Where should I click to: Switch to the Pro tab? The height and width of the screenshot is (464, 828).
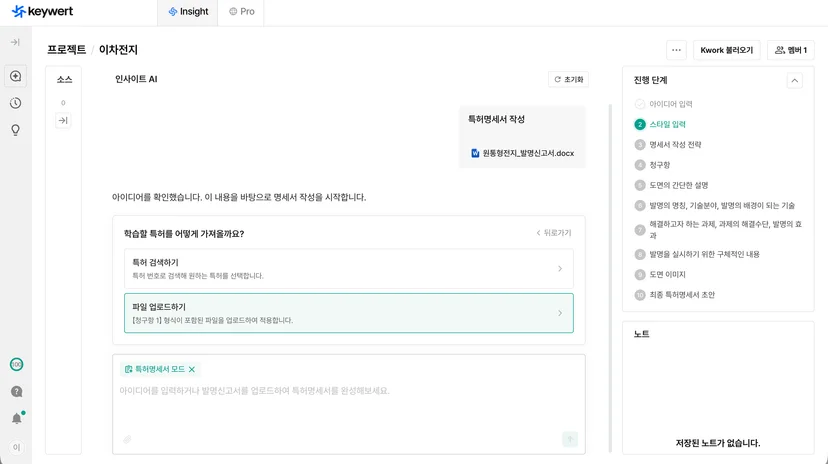pos(241,12)
